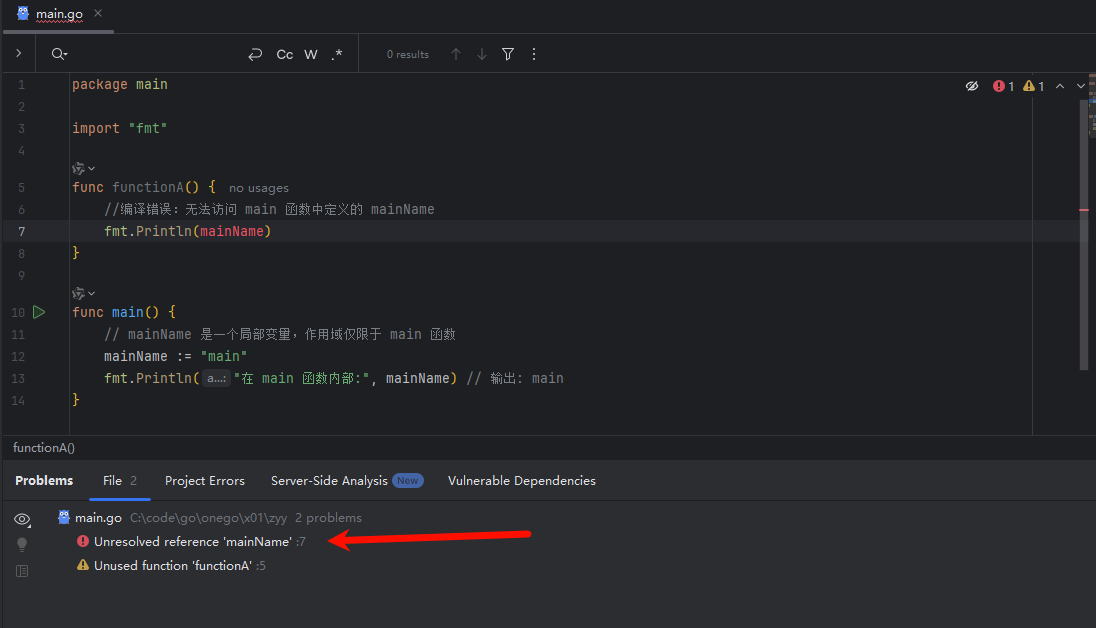Toggle Regex (.*) search option
Screen dimensions: 1096x628
337,54
